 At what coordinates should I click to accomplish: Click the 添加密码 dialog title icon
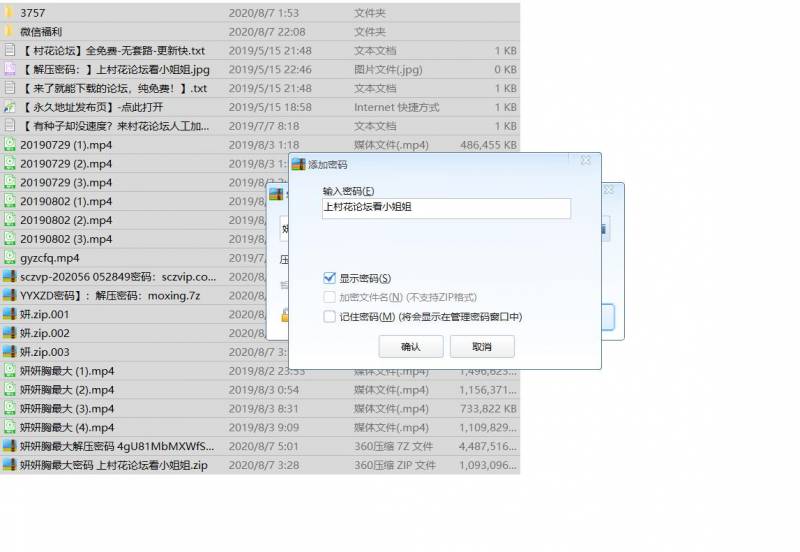[297, 164]
